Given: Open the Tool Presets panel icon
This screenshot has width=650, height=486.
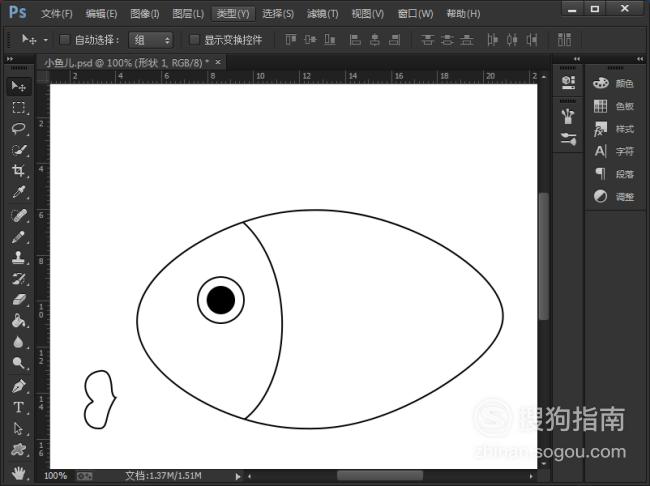Looking at the screenshot, I should 568,139.
